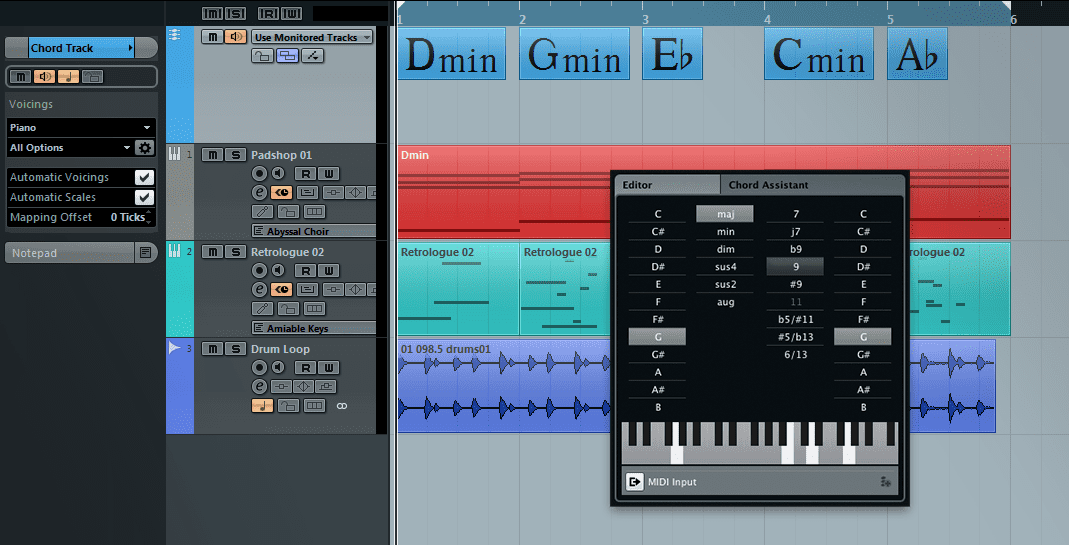The width and height of the screenshot is (1069, 545).
Task: Mute the Padshop 01 track
Action: 213,155
